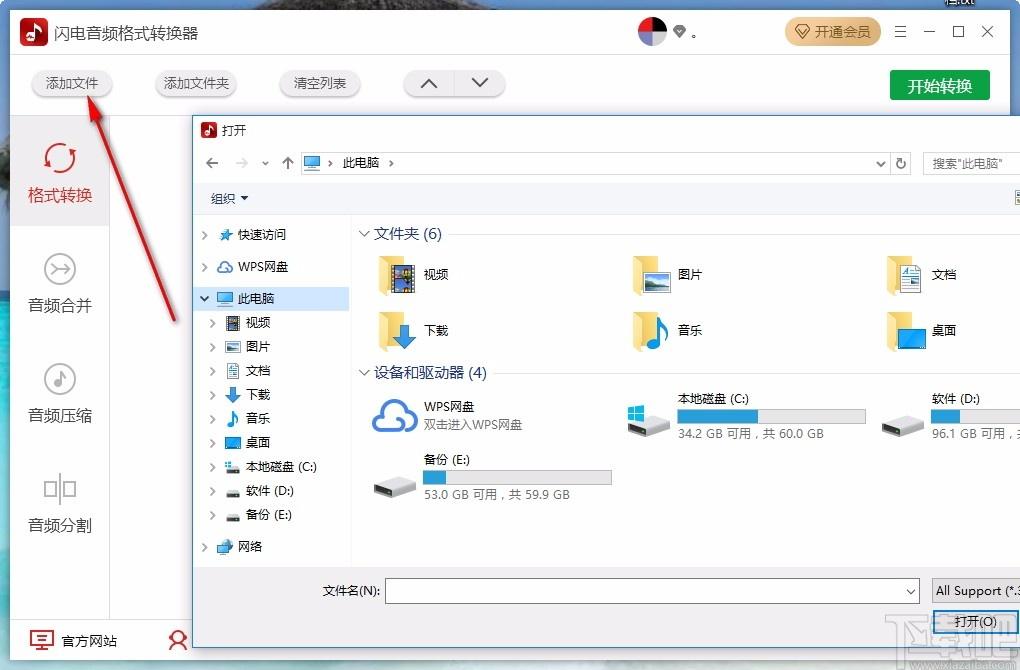Select the 桌面 folder icon
This screenshot has height=670, width=1020.
click(x=906, y=331)
